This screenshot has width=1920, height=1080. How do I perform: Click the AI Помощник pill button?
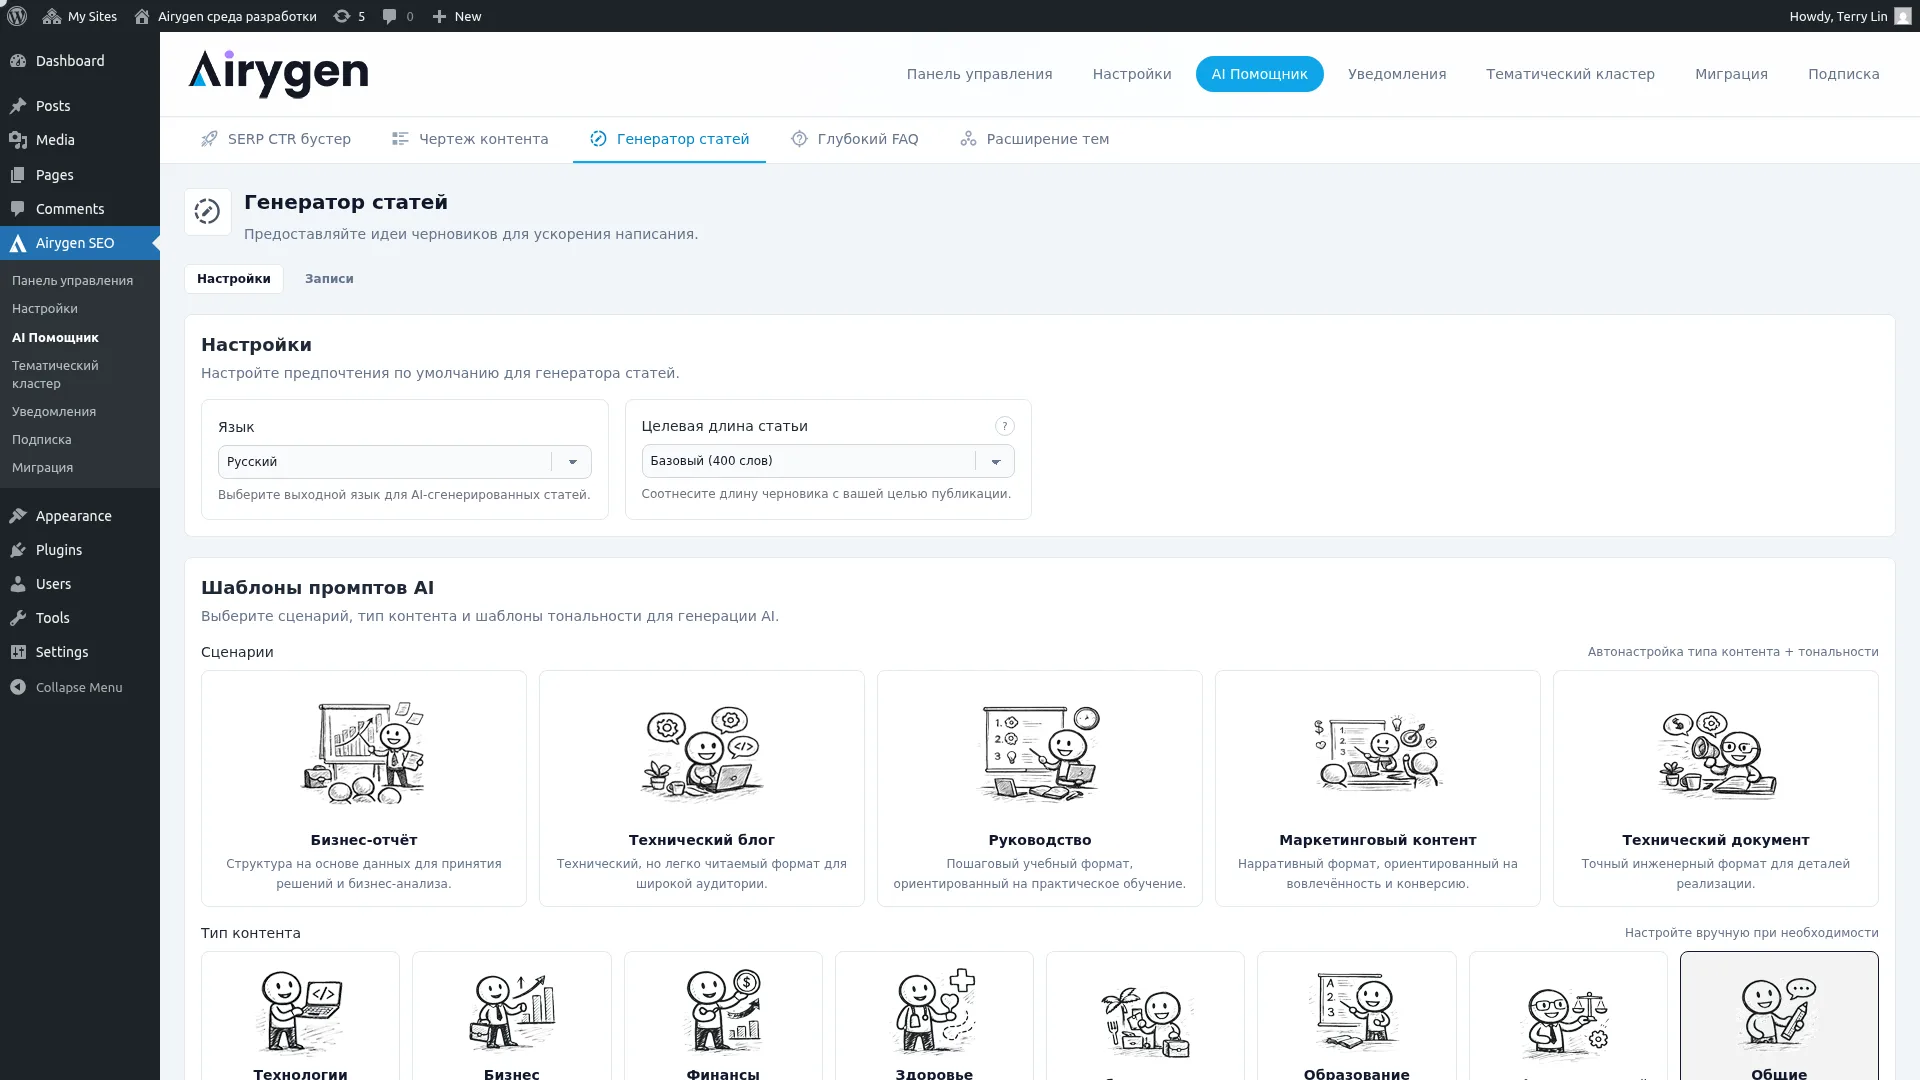tap(1259, 74)
